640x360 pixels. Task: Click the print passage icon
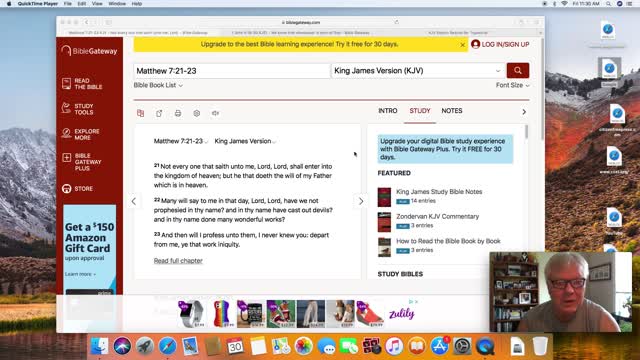point(178,113)
